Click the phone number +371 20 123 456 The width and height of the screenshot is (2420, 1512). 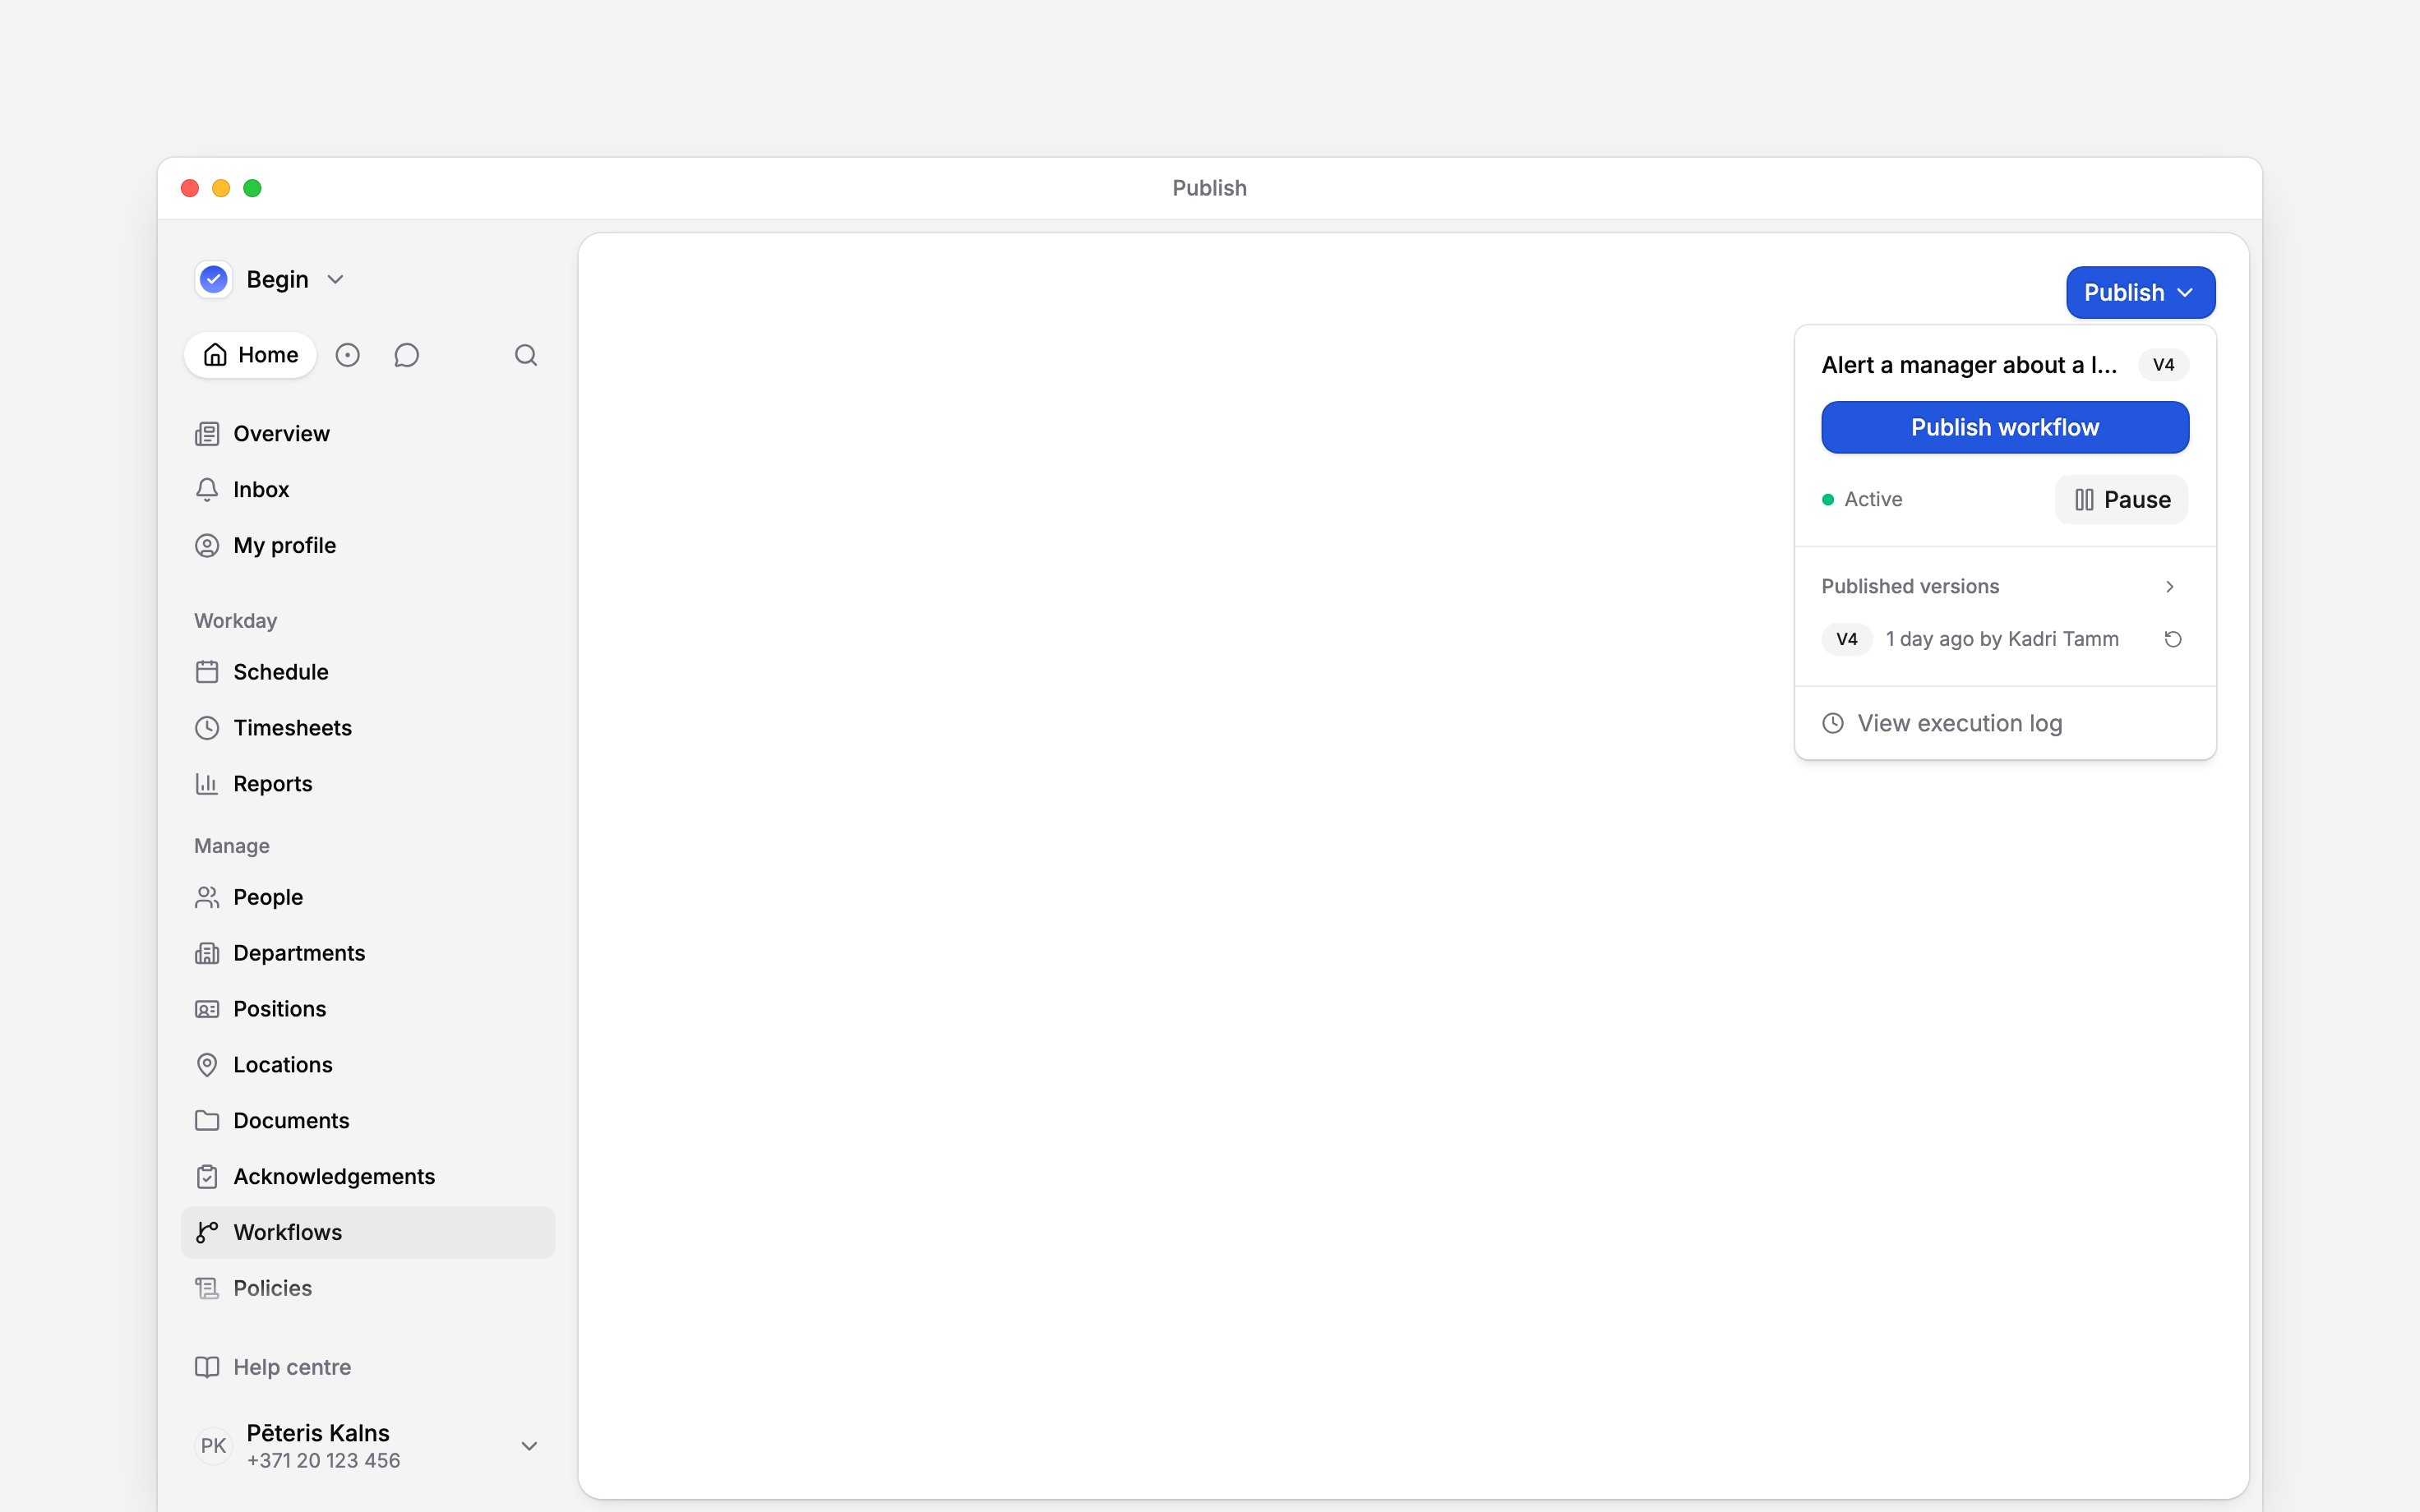[323, 1461]
